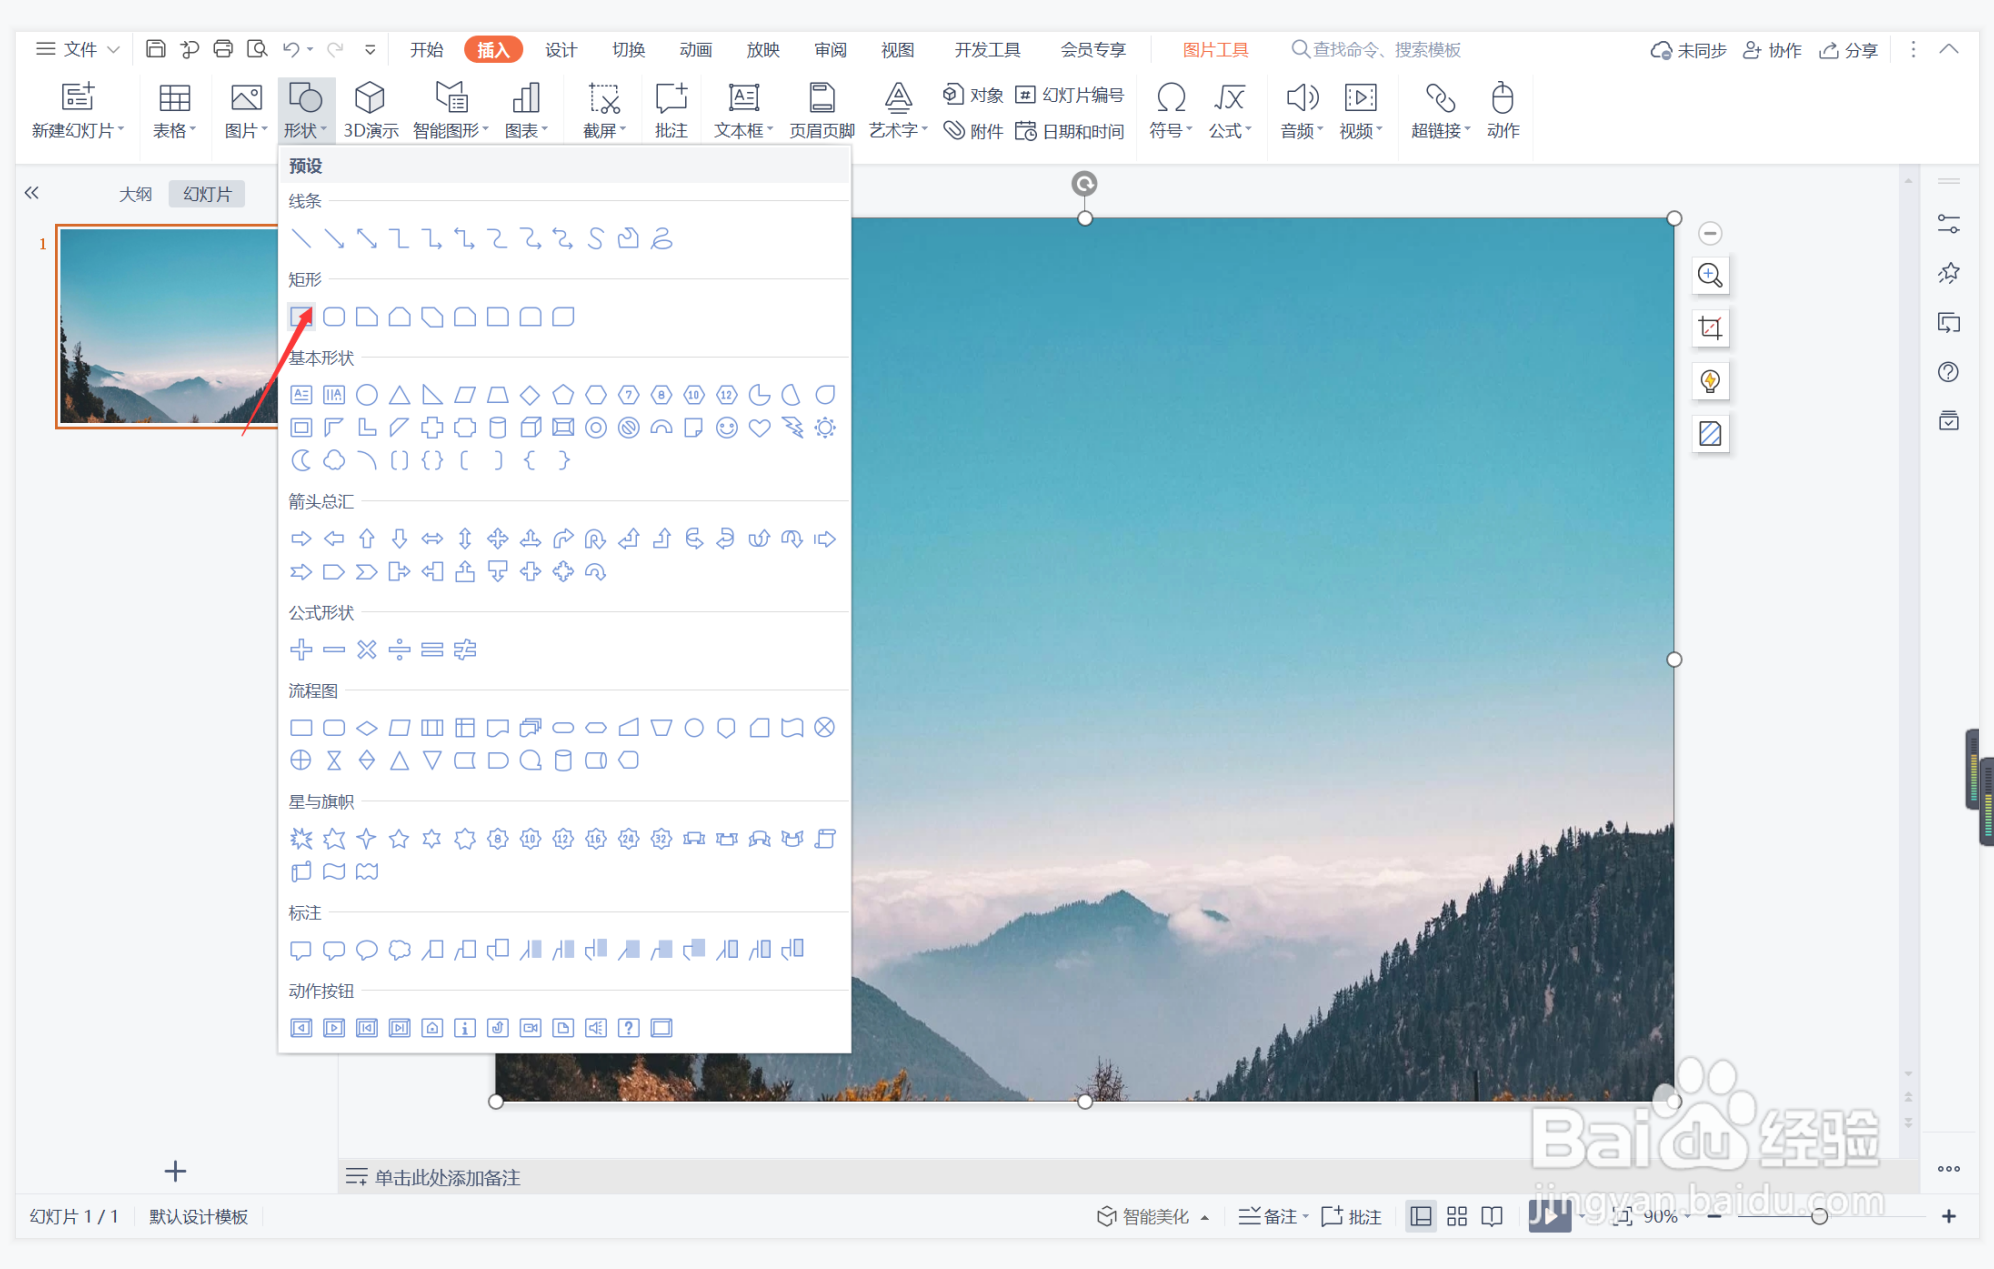
Task: Switch to the 大纲 outline view
Action: (136, 194)
